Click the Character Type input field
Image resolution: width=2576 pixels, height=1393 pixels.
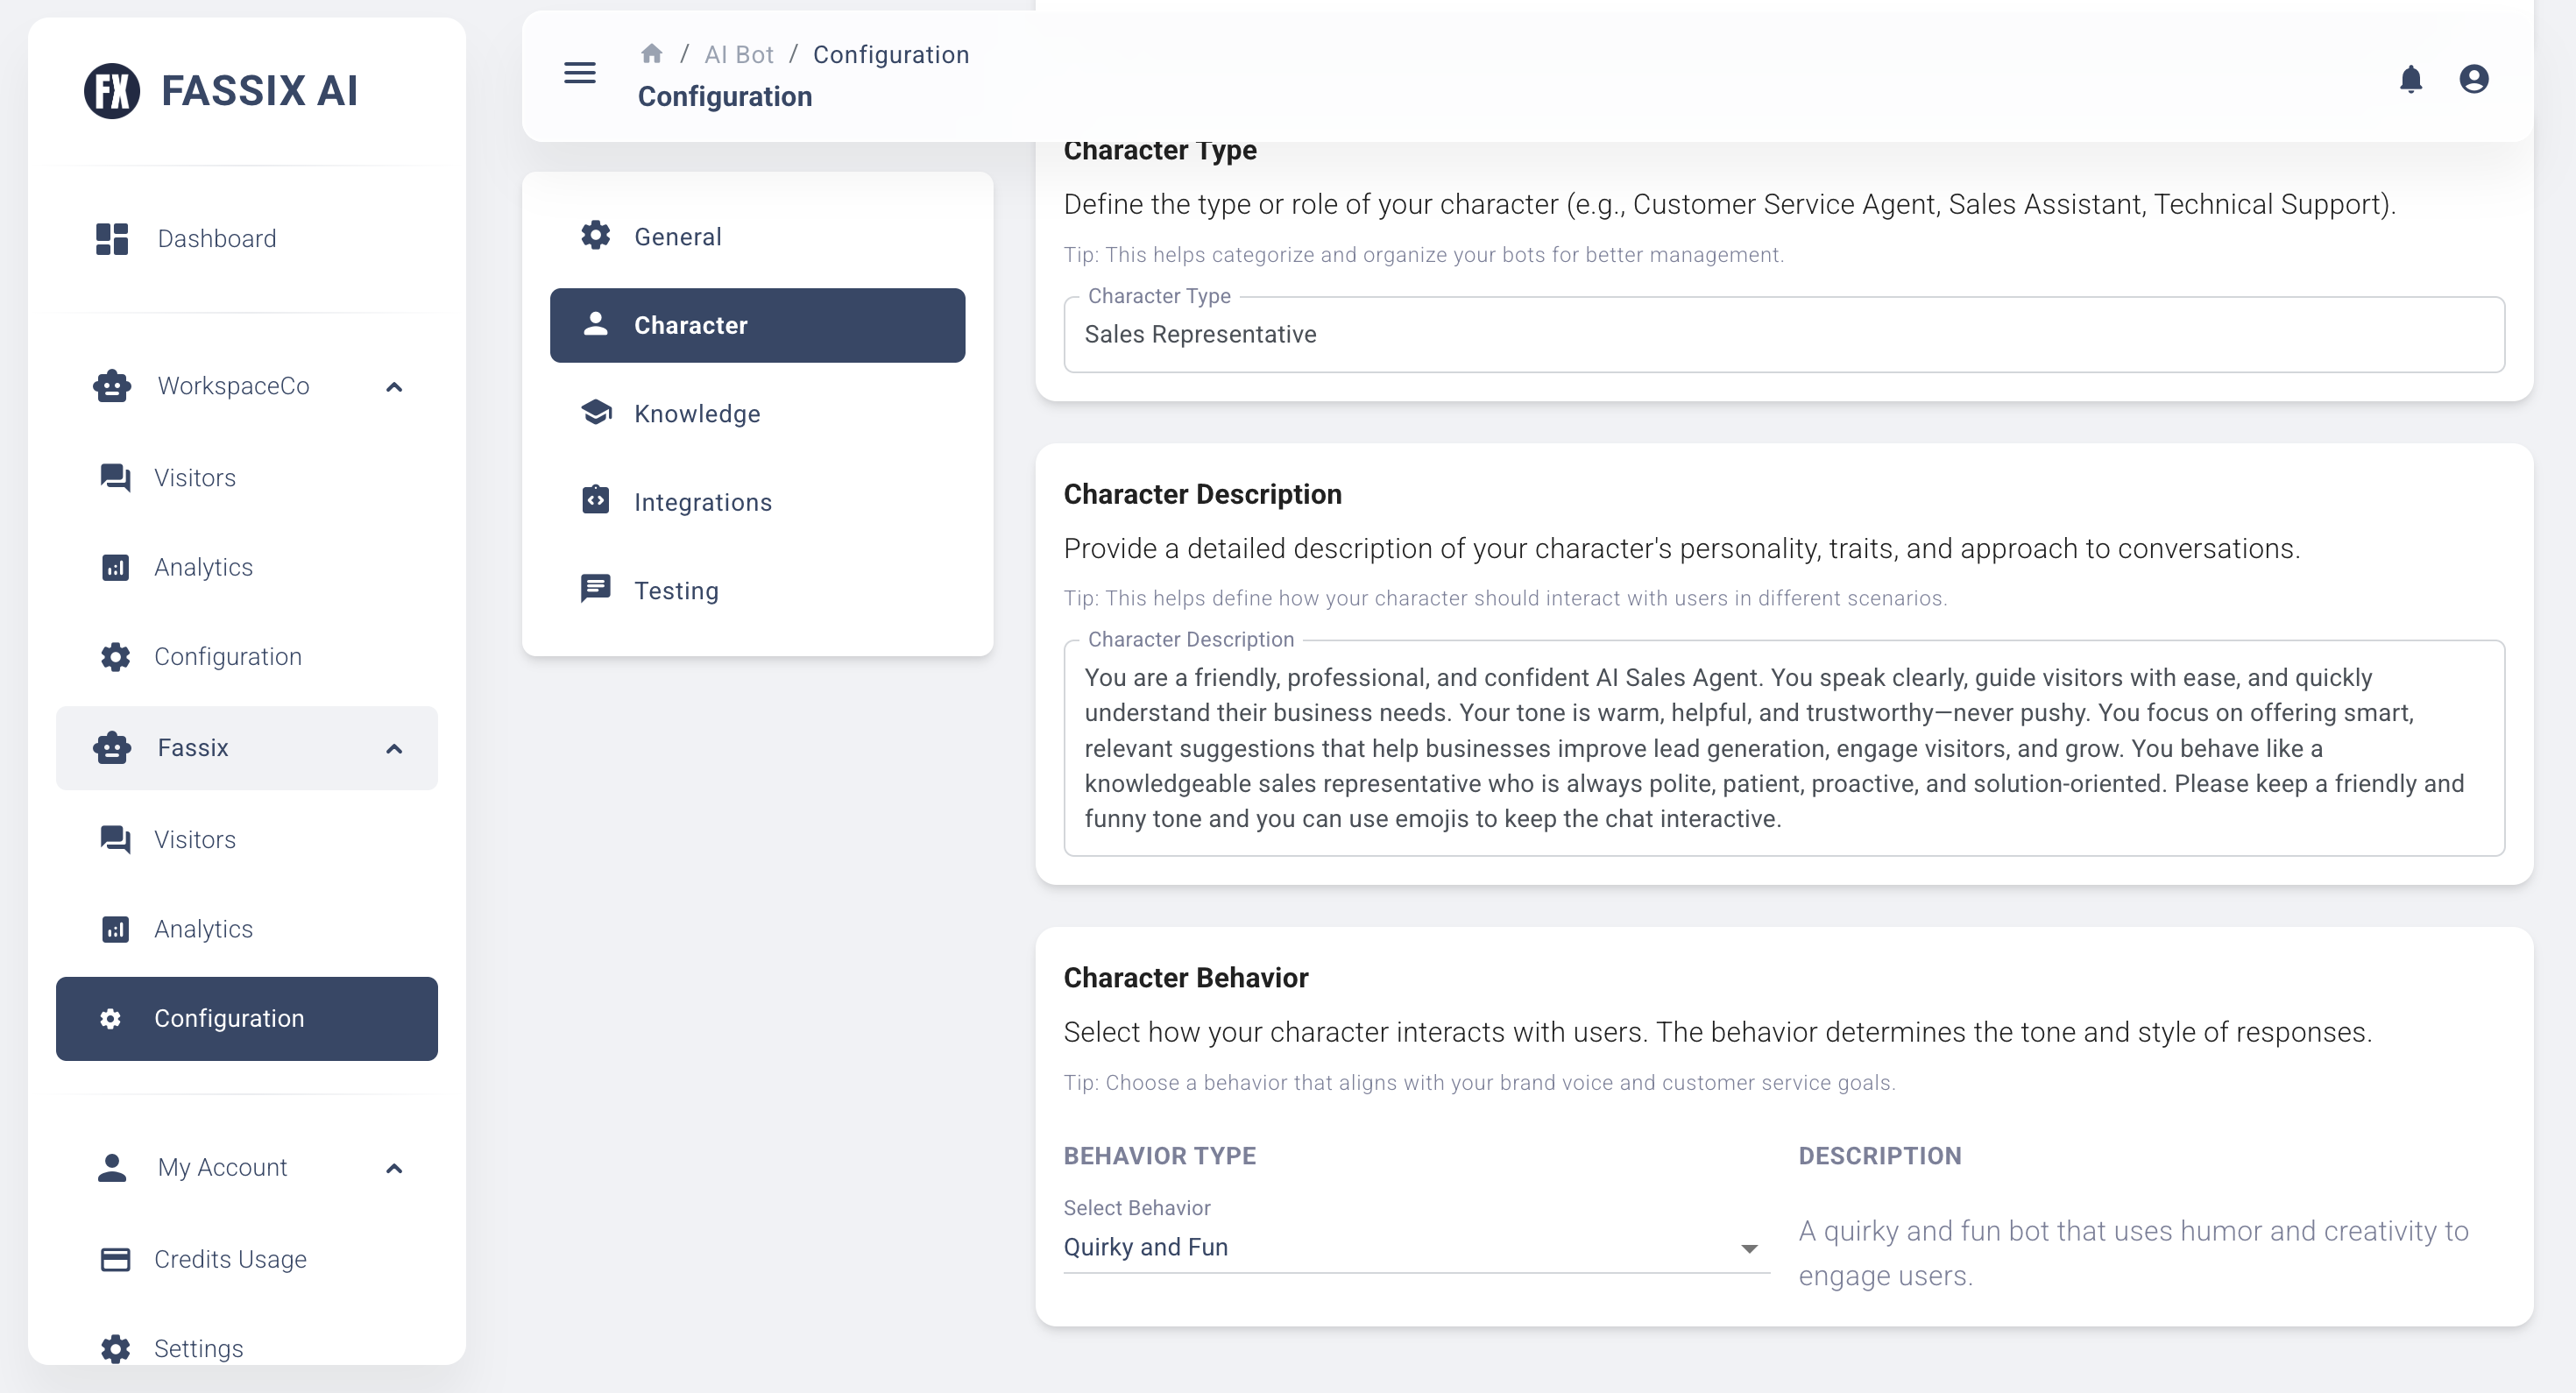point(1783,335)
